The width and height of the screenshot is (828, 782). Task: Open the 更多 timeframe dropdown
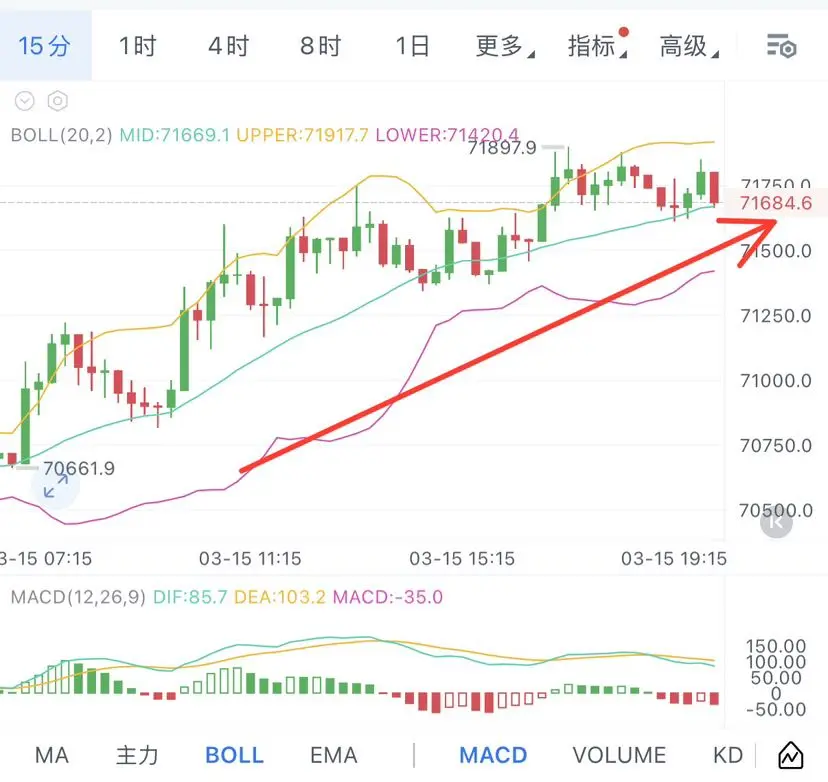pos(505,46)
